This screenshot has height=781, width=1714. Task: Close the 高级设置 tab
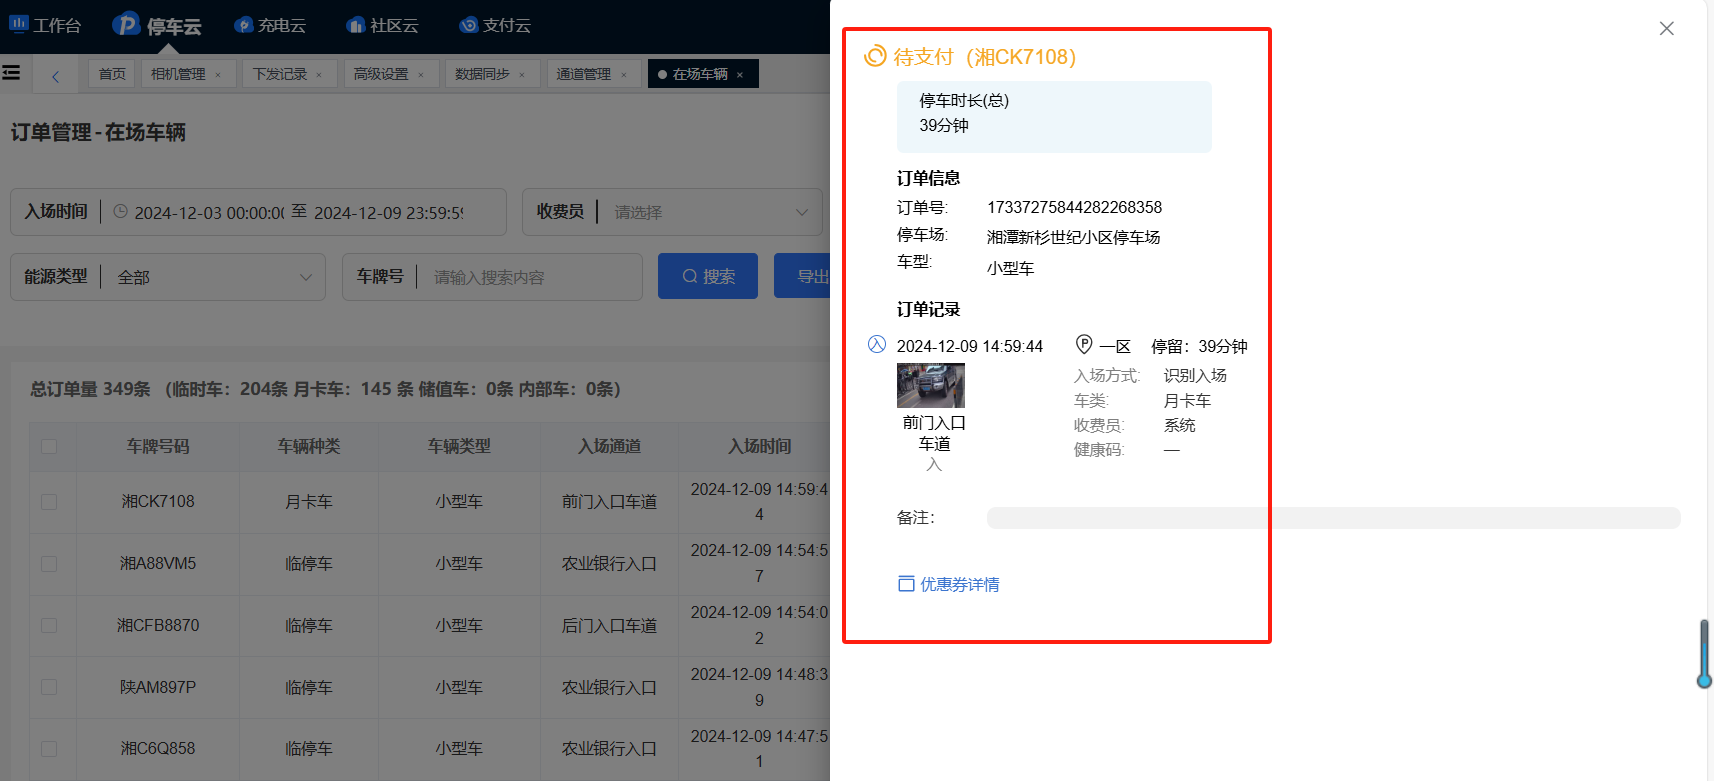click(421, 75)
